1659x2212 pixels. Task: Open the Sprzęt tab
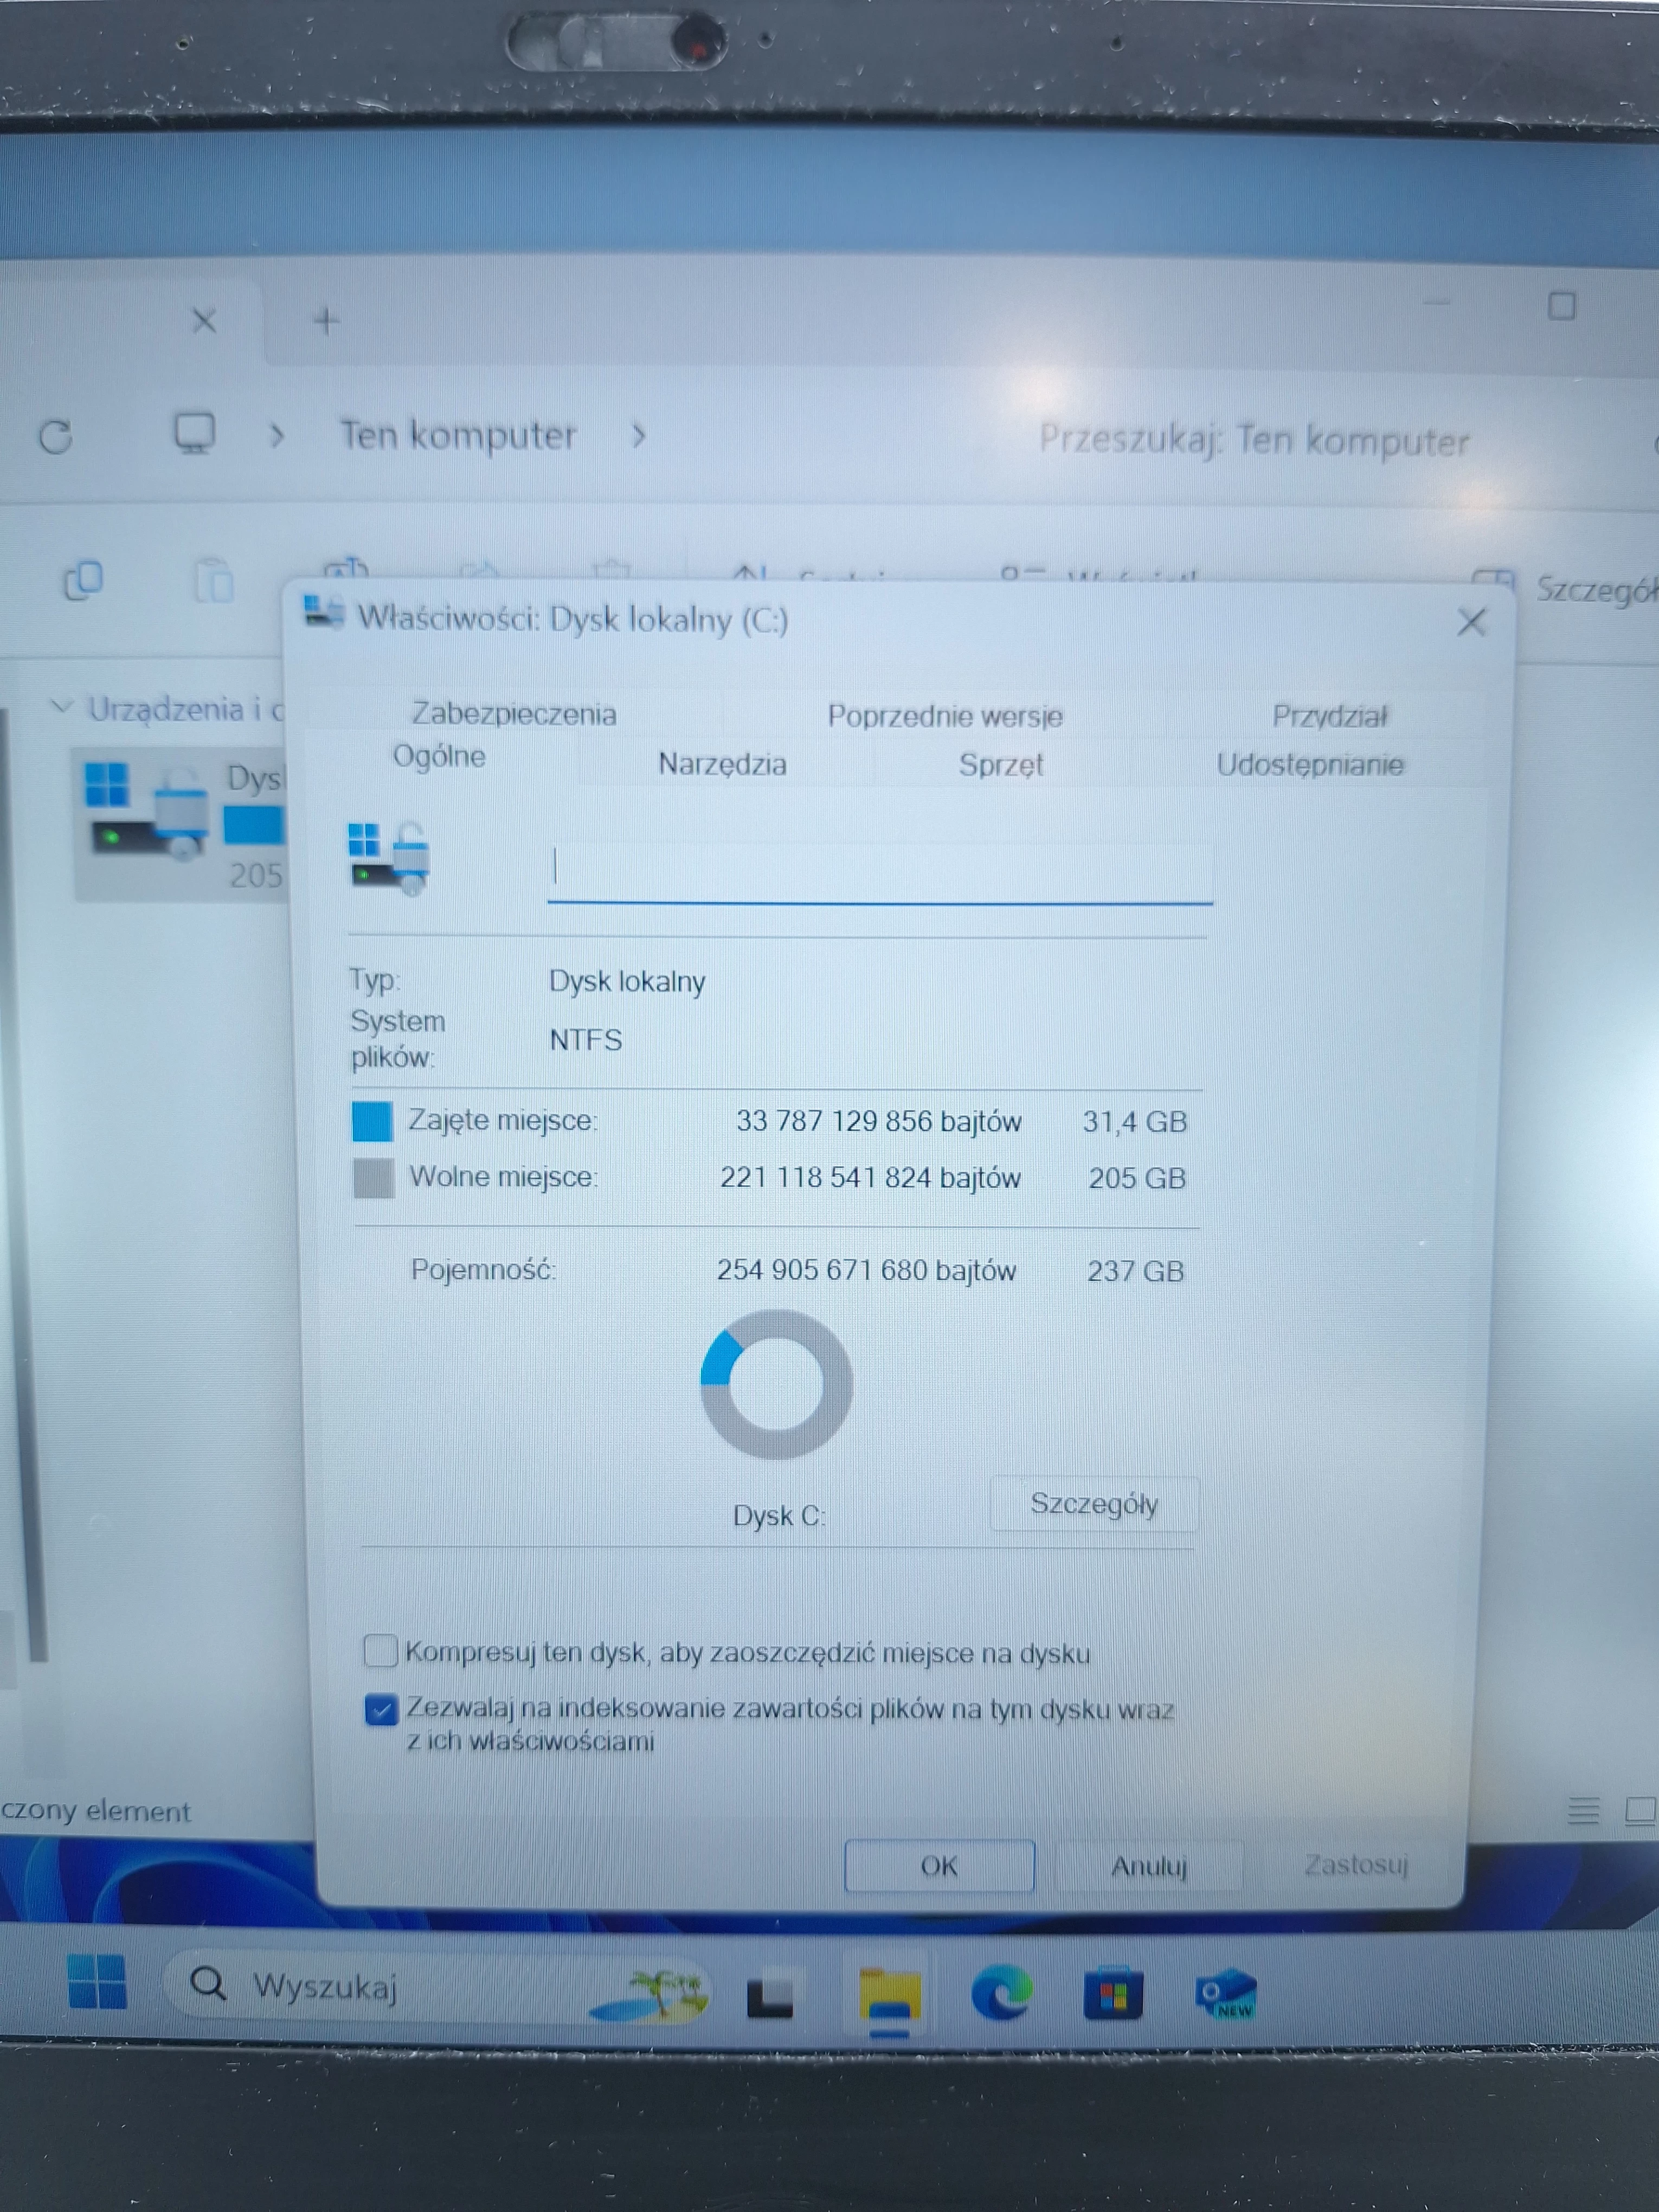pyautogui.click(x=1000, y=765)
